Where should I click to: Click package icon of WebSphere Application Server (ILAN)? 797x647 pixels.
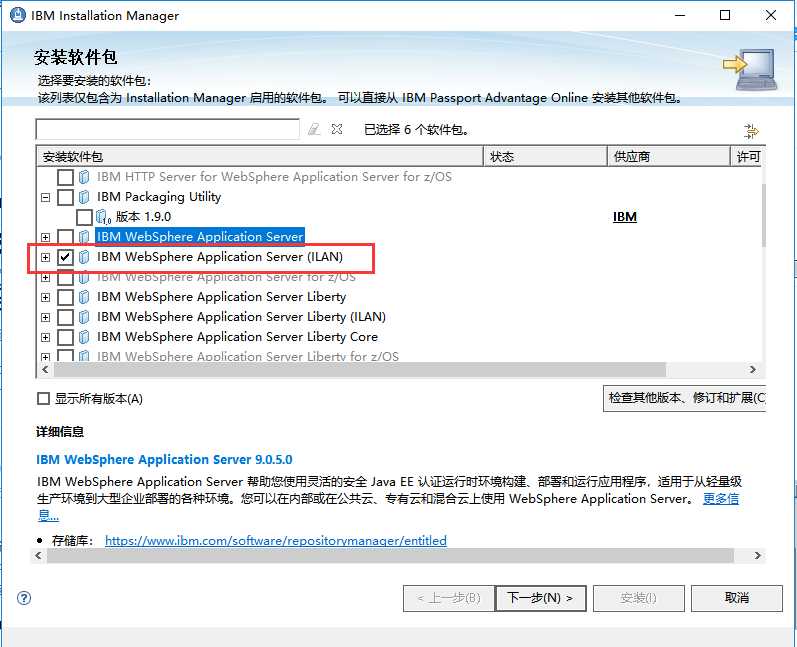84,257
